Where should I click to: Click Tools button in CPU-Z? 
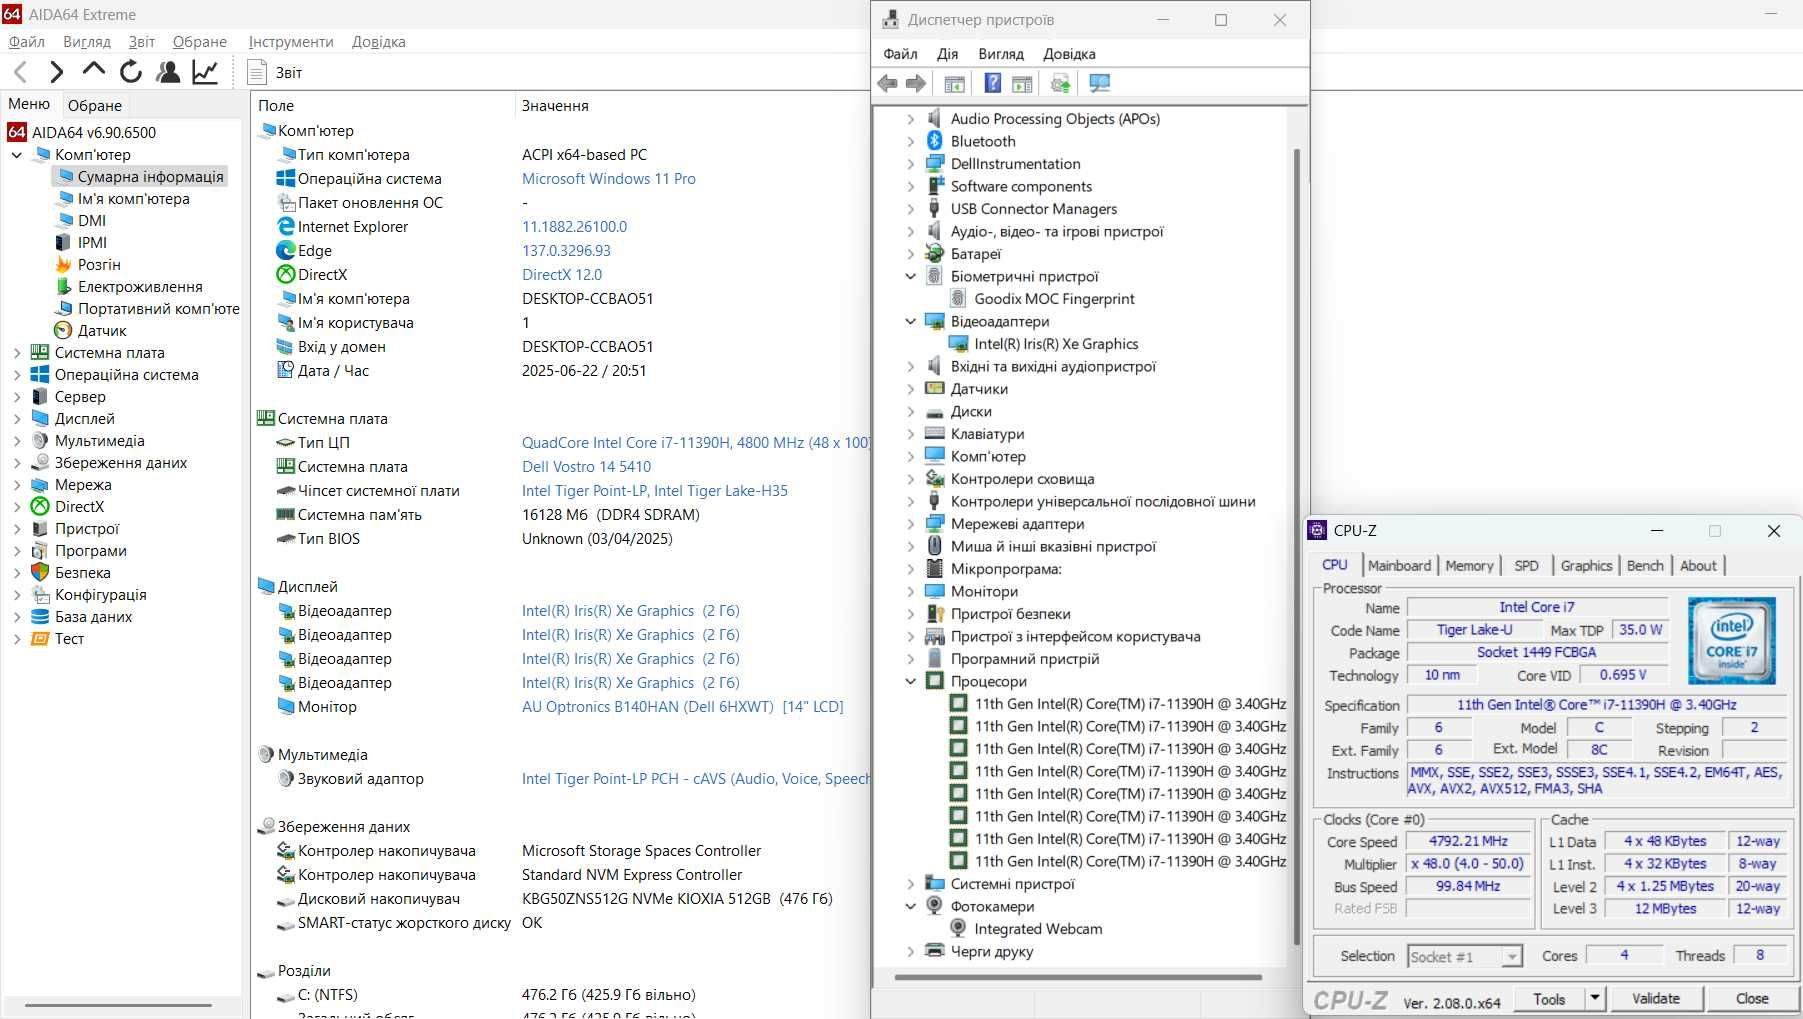(1549, 998)
